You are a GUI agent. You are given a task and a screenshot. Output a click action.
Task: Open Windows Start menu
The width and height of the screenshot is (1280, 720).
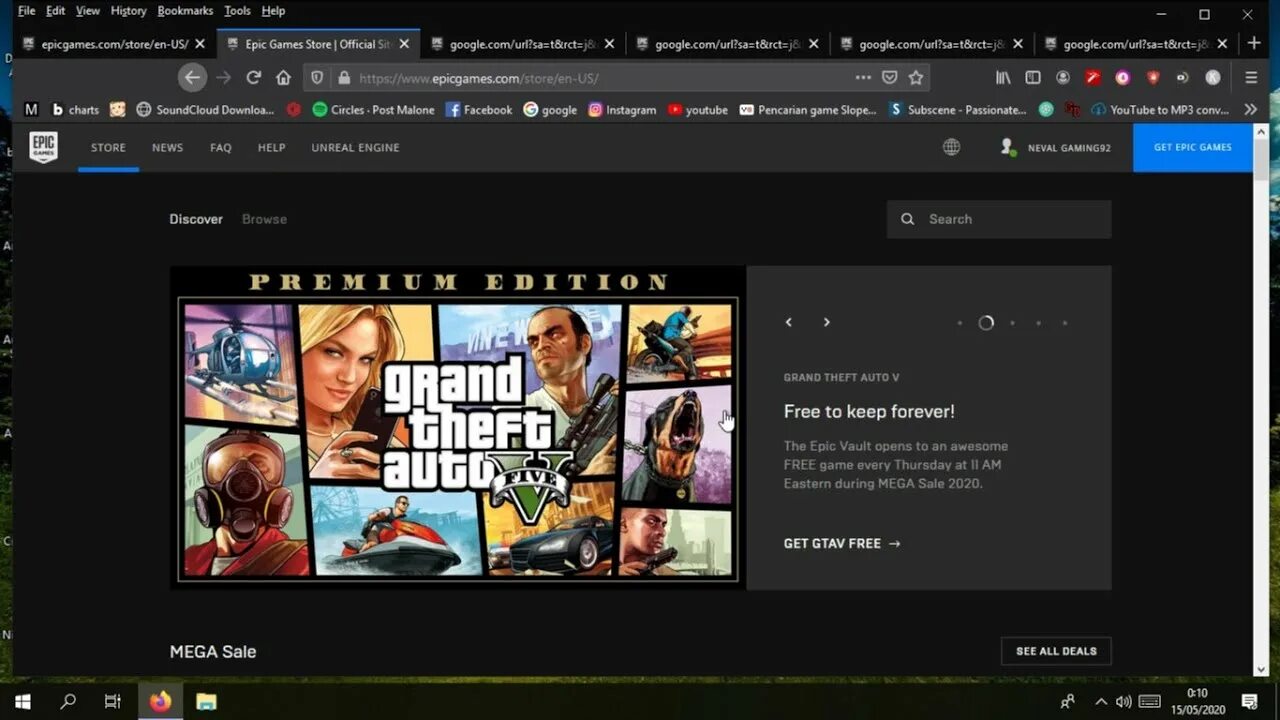coord(23,701)
